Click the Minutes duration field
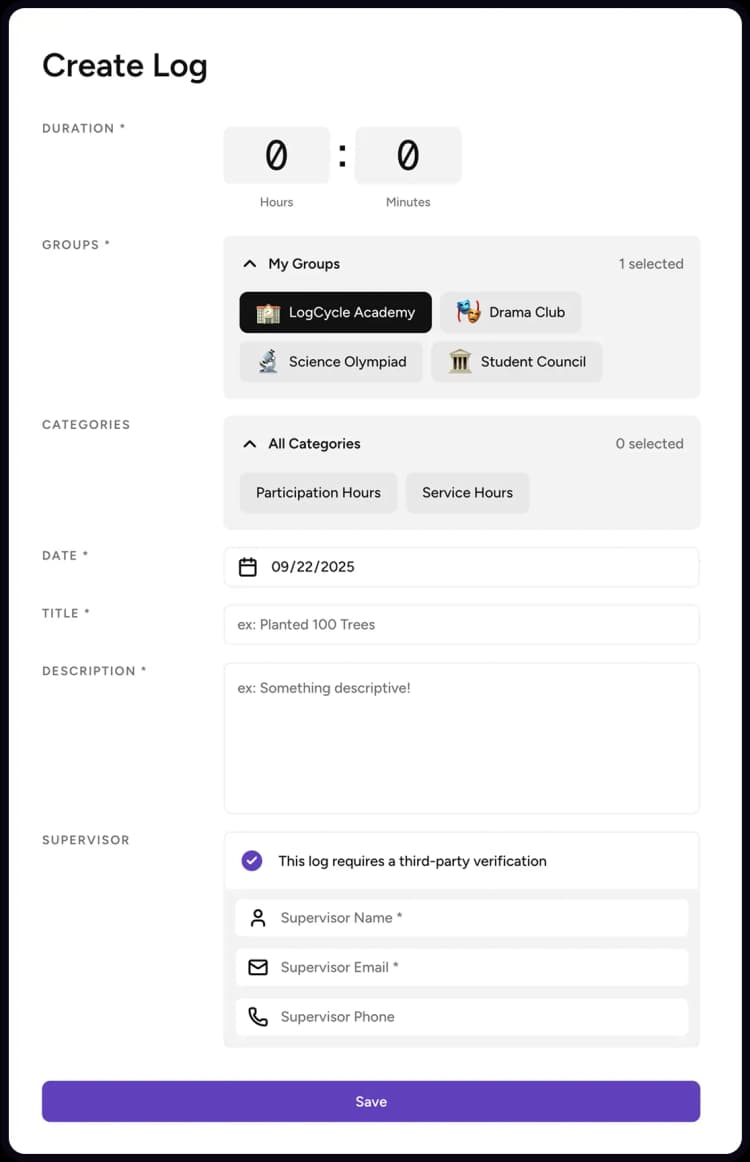This screenshot has height=1162, width=750. 408,156
